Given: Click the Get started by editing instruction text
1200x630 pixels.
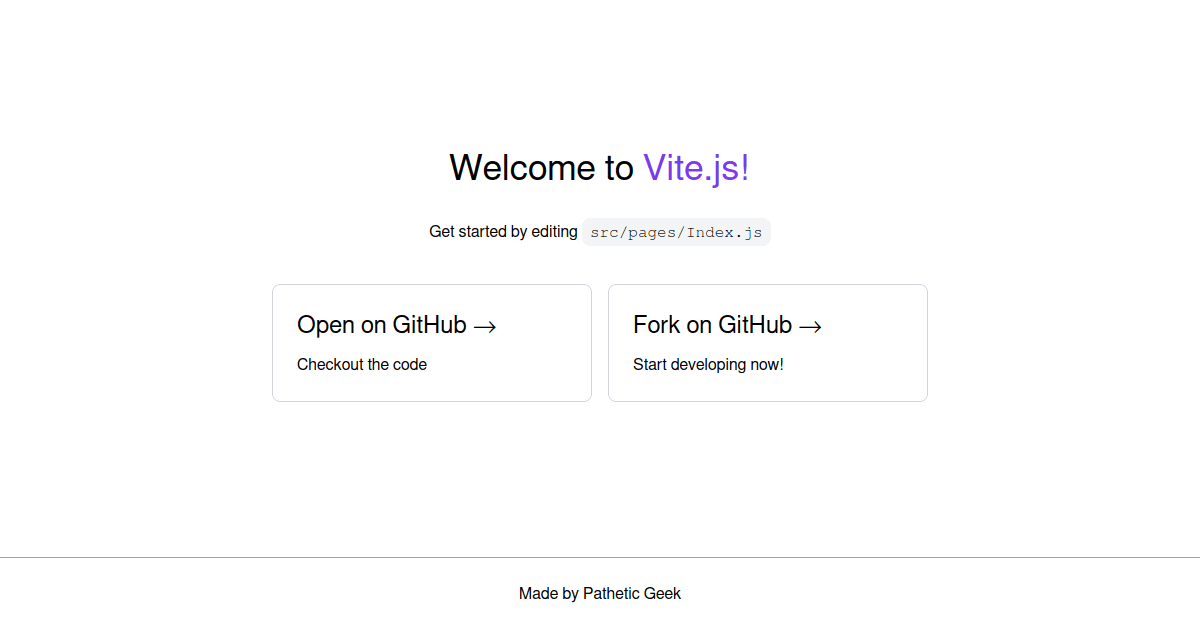Looking at the screenshot, I should 503,231.
